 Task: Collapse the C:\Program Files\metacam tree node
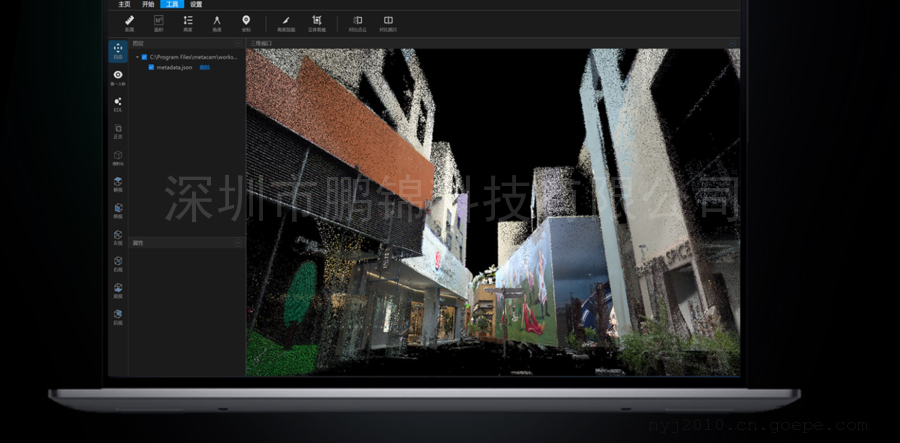(x=137, y=57)
